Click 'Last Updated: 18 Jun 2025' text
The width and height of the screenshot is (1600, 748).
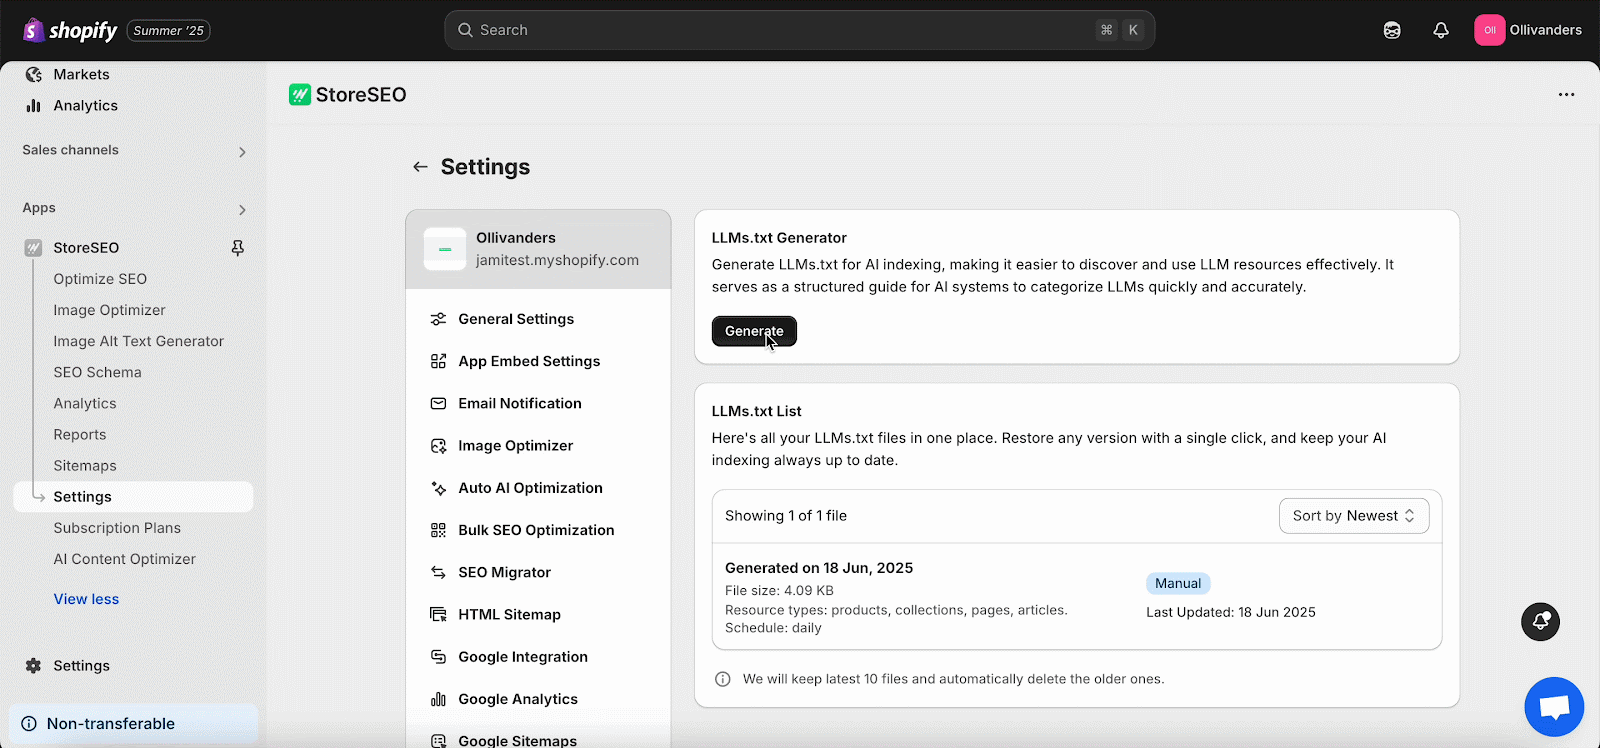1231,612
